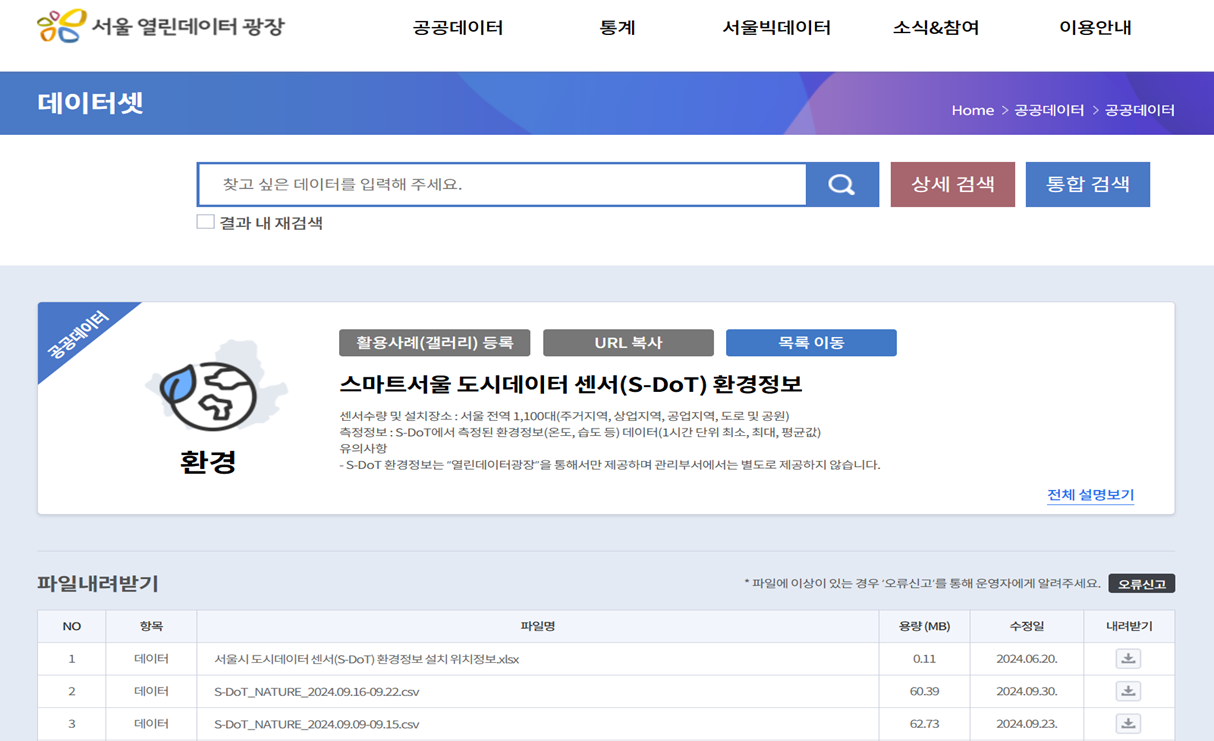1214x741 pixels.
Task: Click size value 0.11
Action: pos(924,659)
